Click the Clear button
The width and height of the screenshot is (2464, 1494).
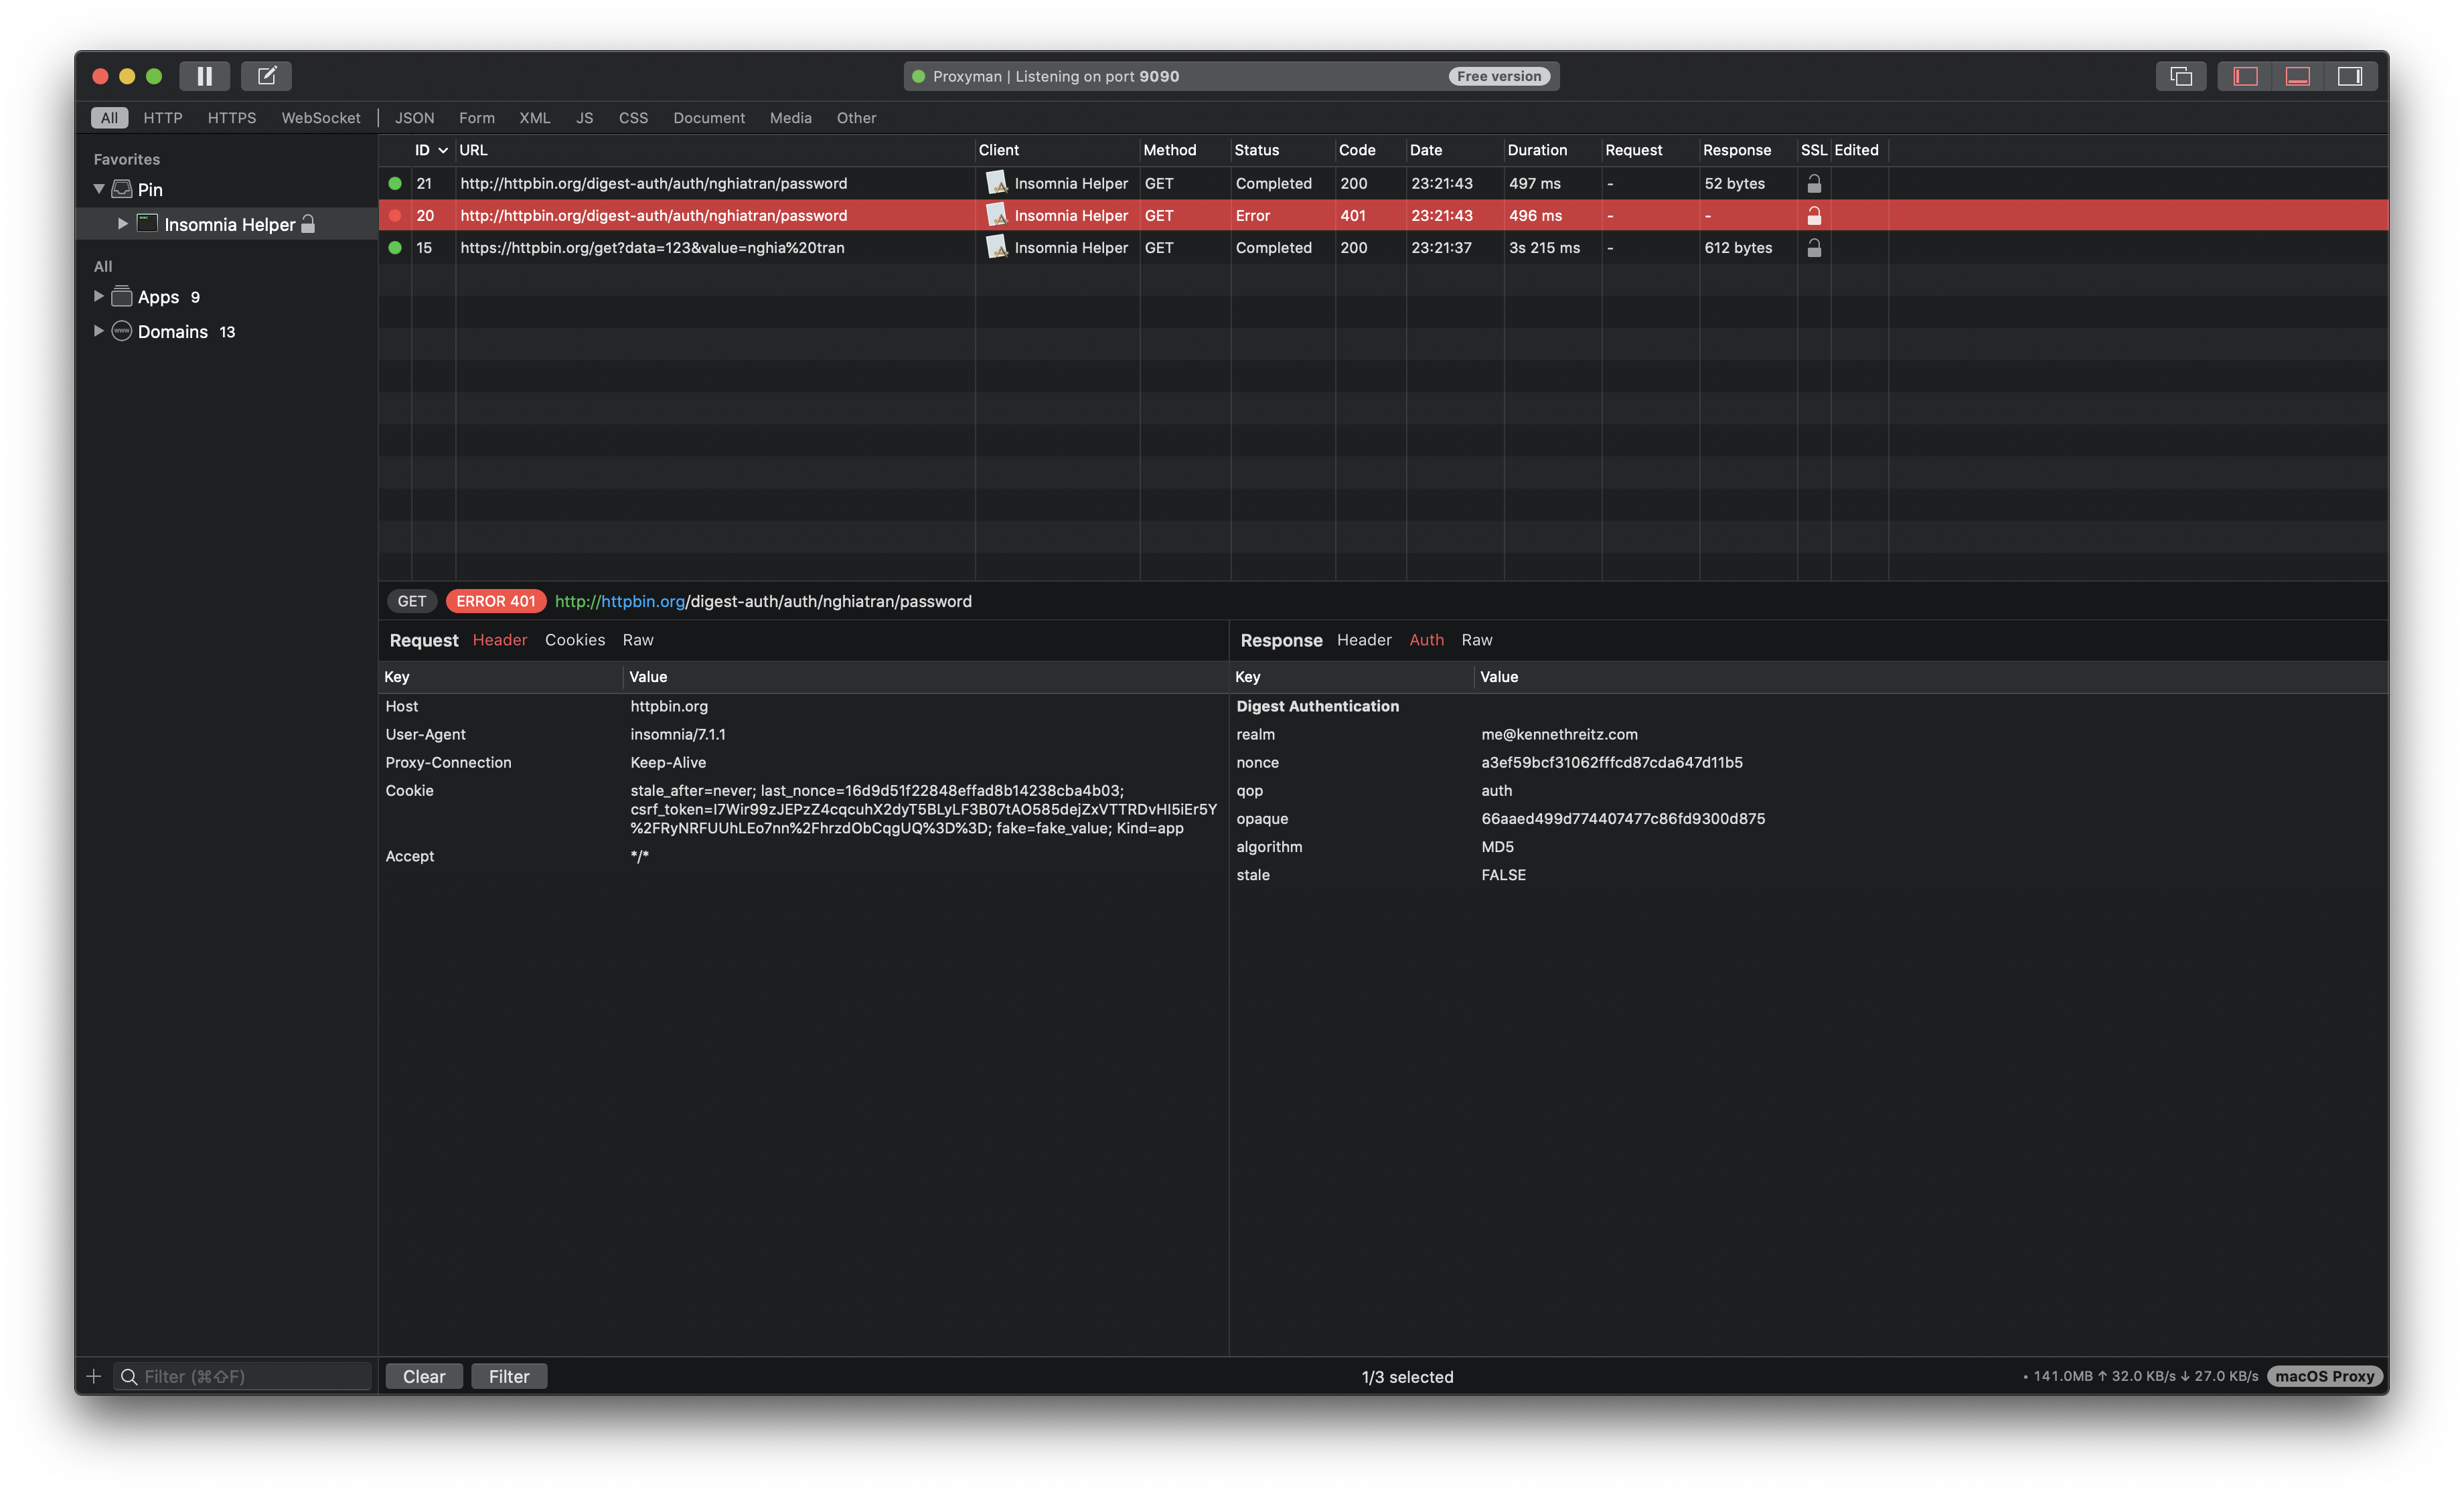424,1376
